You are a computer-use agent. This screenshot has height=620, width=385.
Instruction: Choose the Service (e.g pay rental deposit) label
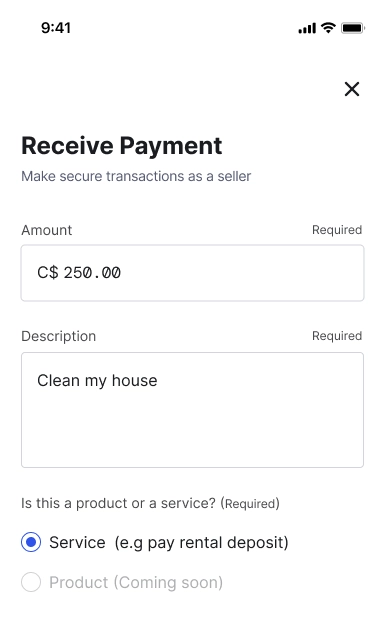pyautogui.click(x=169, y=542)
